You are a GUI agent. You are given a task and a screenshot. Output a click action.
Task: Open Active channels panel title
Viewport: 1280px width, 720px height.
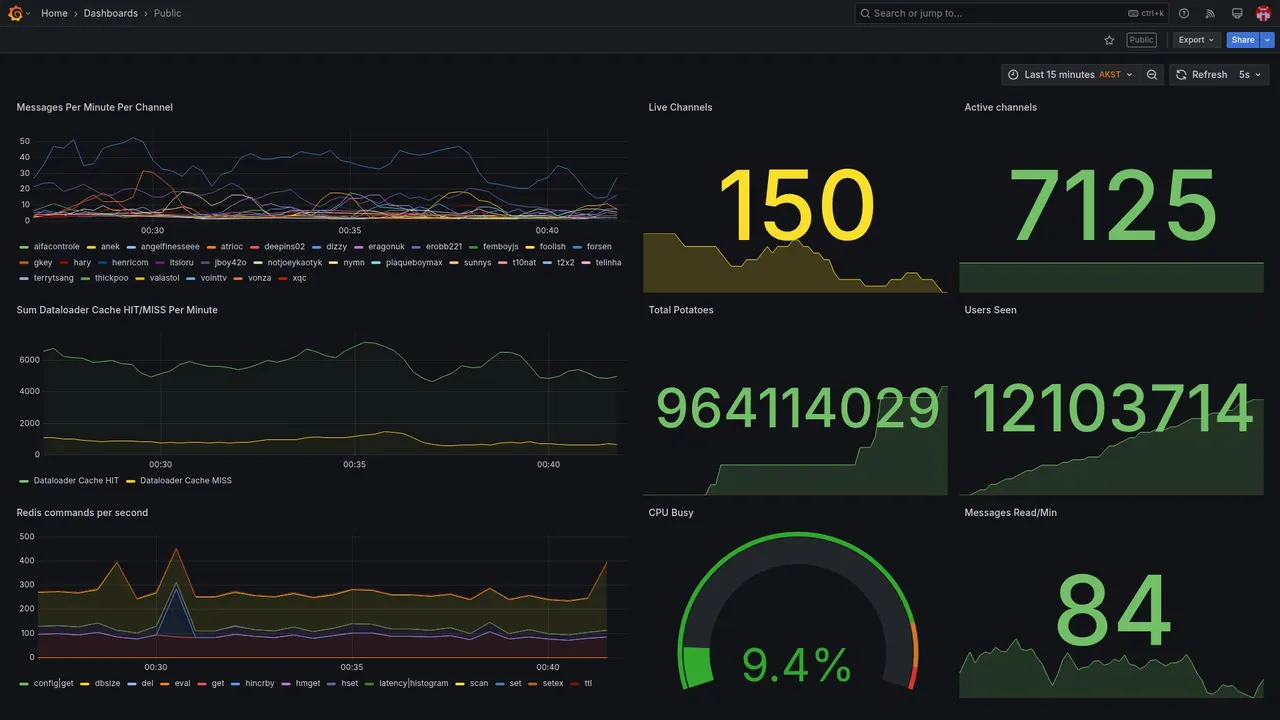pos(1000,107)
